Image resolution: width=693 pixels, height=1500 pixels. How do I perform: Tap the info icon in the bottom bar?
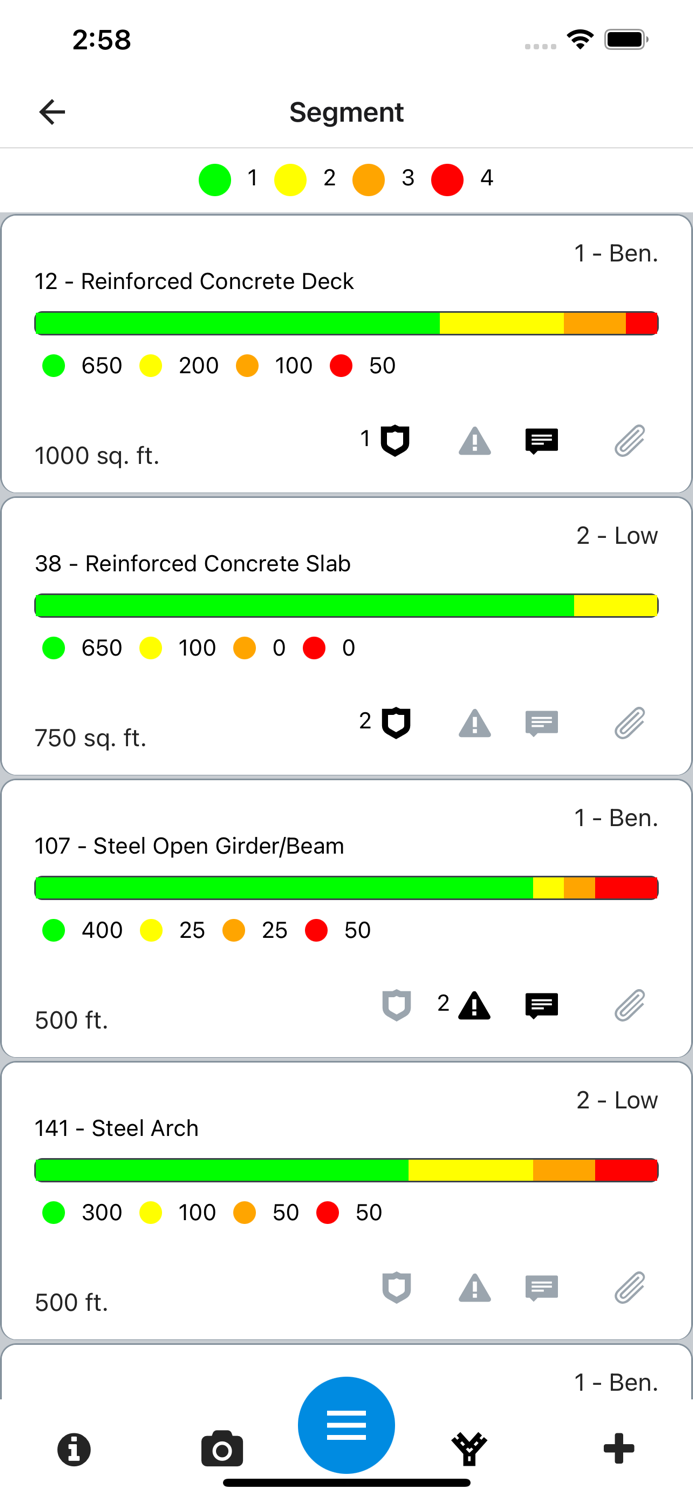coord(73,1448)
